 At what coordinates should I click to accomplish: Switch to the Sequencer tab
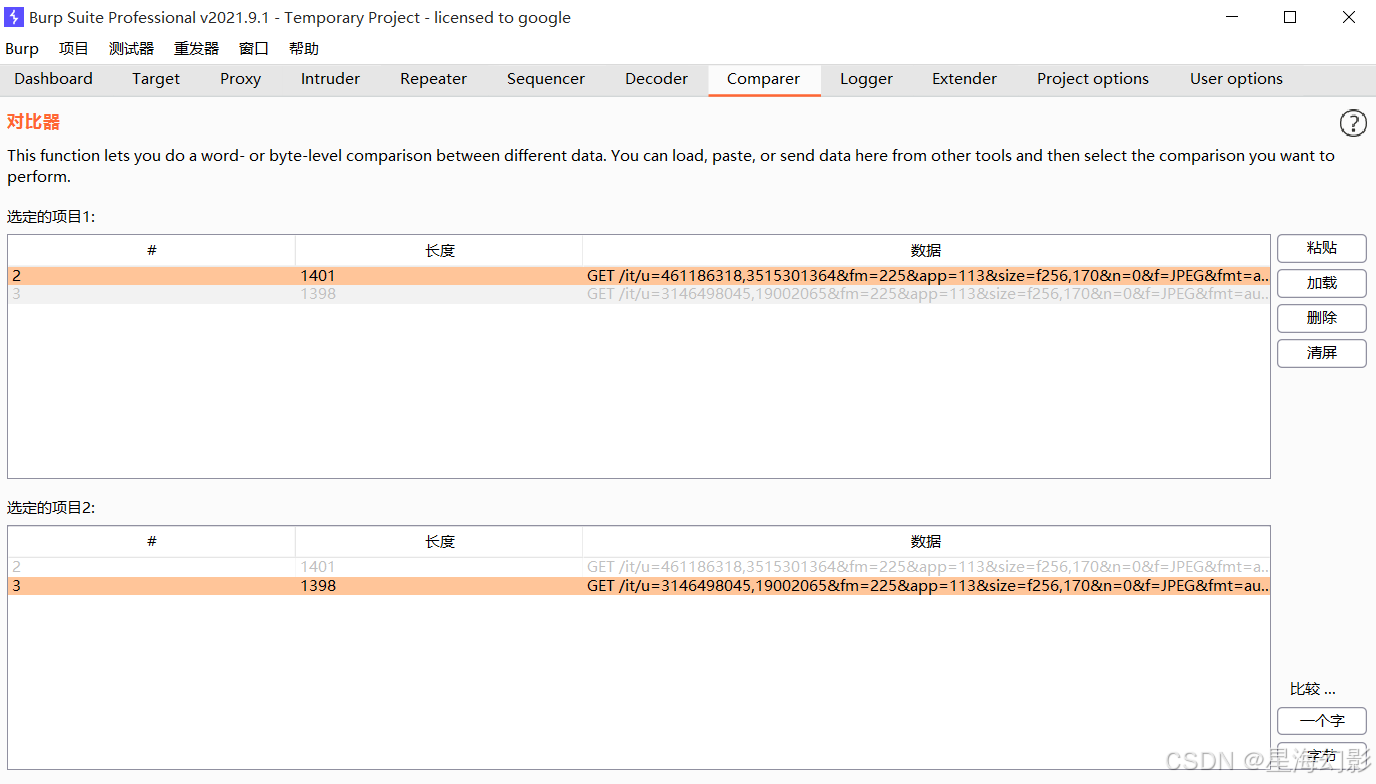click(545, 79)
